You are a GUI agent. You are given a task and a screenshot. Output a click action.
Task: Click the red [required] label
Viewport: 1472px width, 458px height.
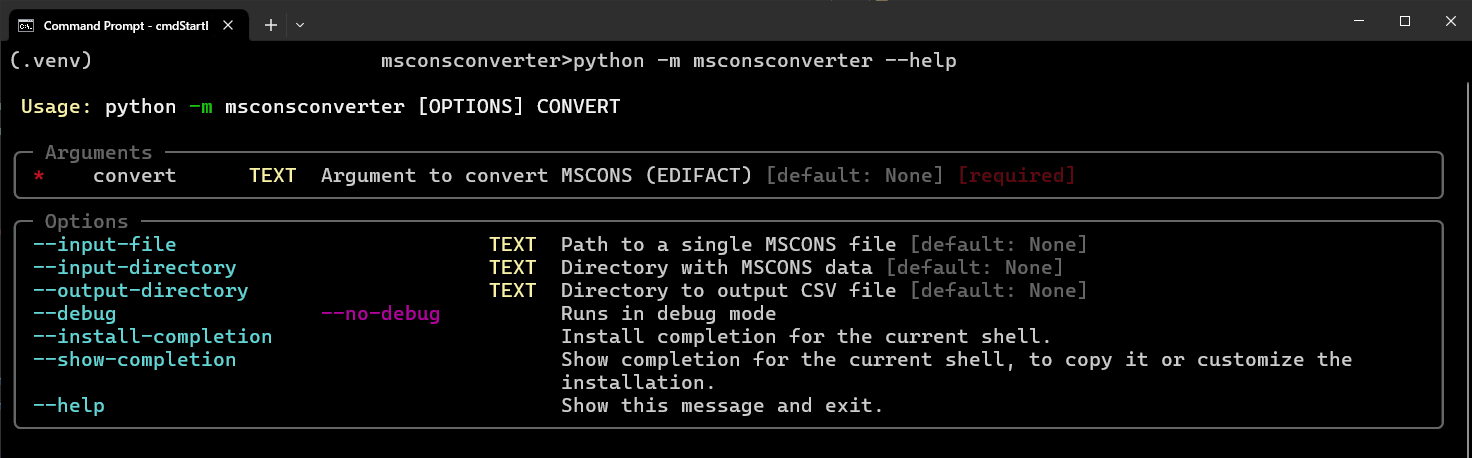(x=1016, y=175)
